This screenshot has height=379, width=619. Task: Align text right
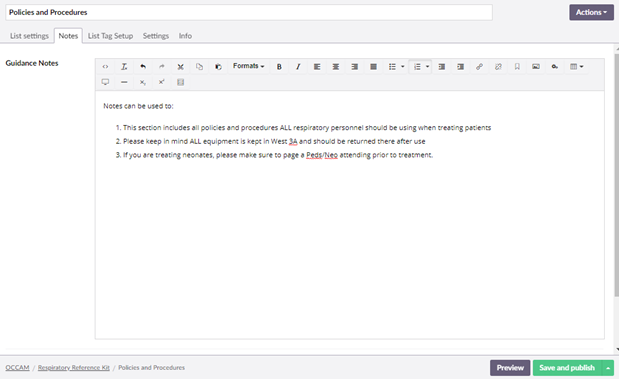[x=355, y=67]
